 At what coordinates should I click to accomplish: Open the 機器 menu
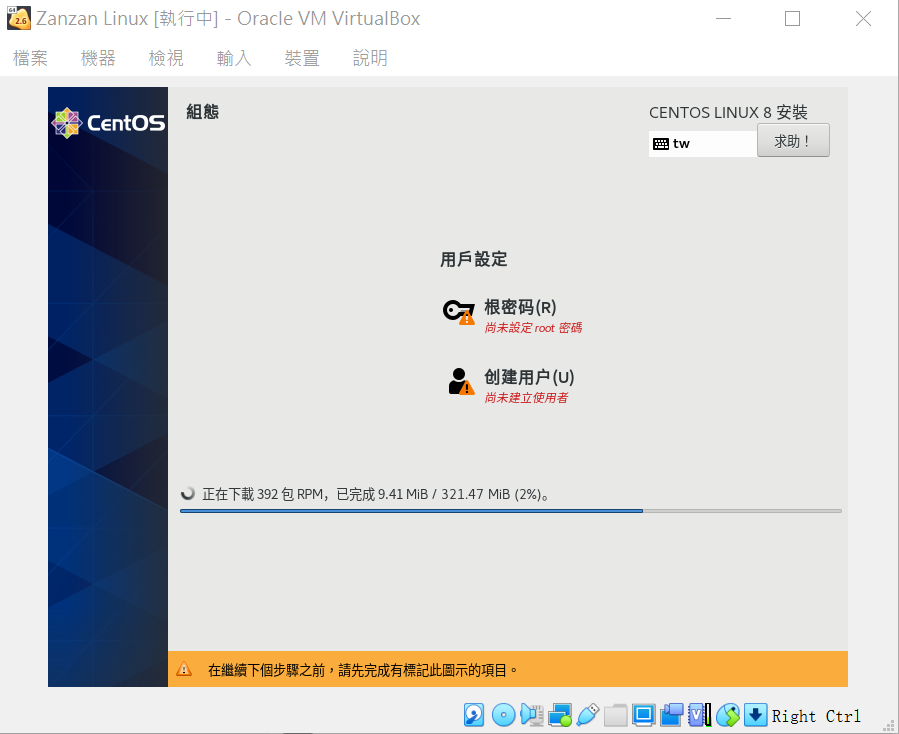coord(98,58)
